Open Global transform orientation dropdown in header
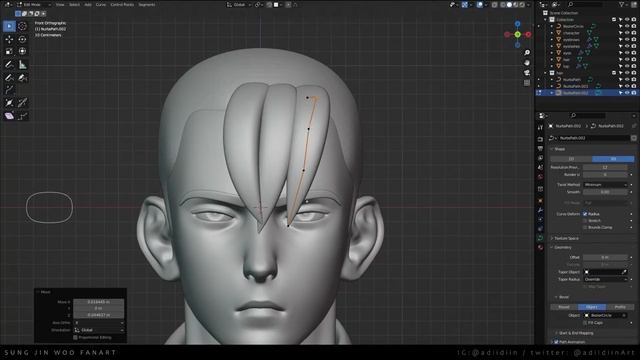Viewport: 640px width, 360px height. pyautogui.click(x=238, y=5)
